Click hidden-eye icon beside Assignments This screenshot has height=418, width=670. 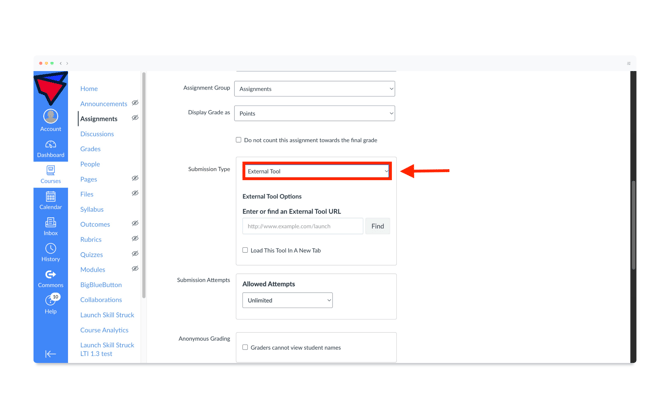(x=135, y=118)
